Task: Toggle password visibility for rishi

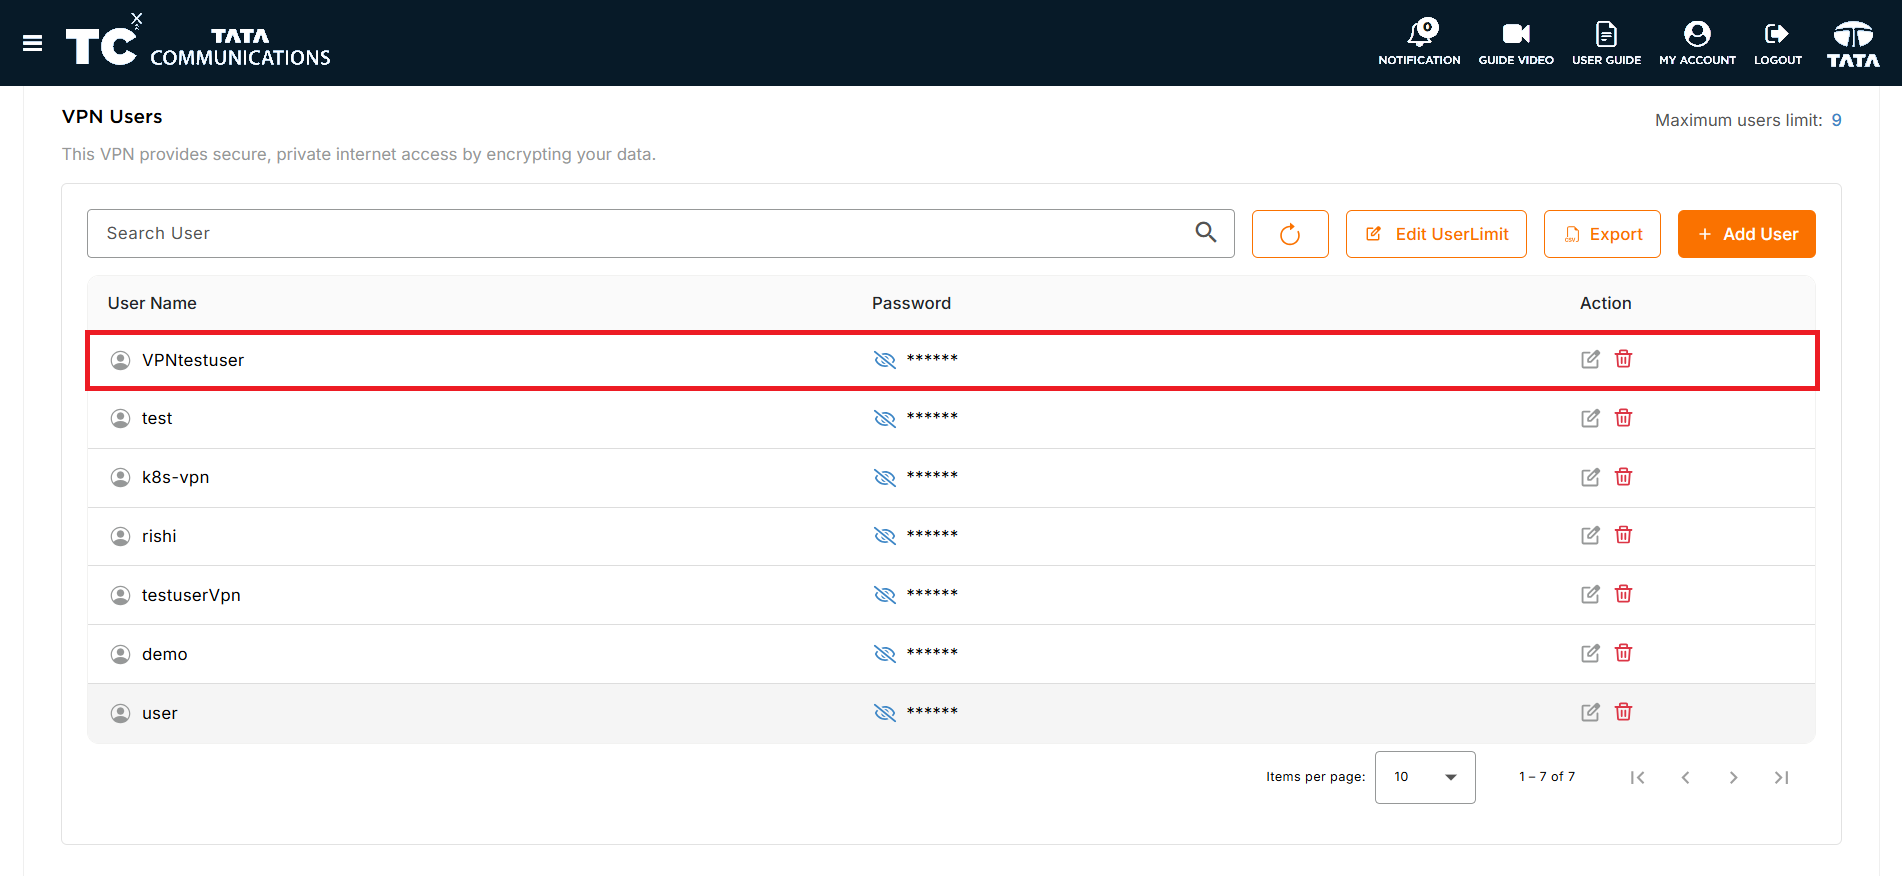Action: pyautogui.click(x=885, y=535)
